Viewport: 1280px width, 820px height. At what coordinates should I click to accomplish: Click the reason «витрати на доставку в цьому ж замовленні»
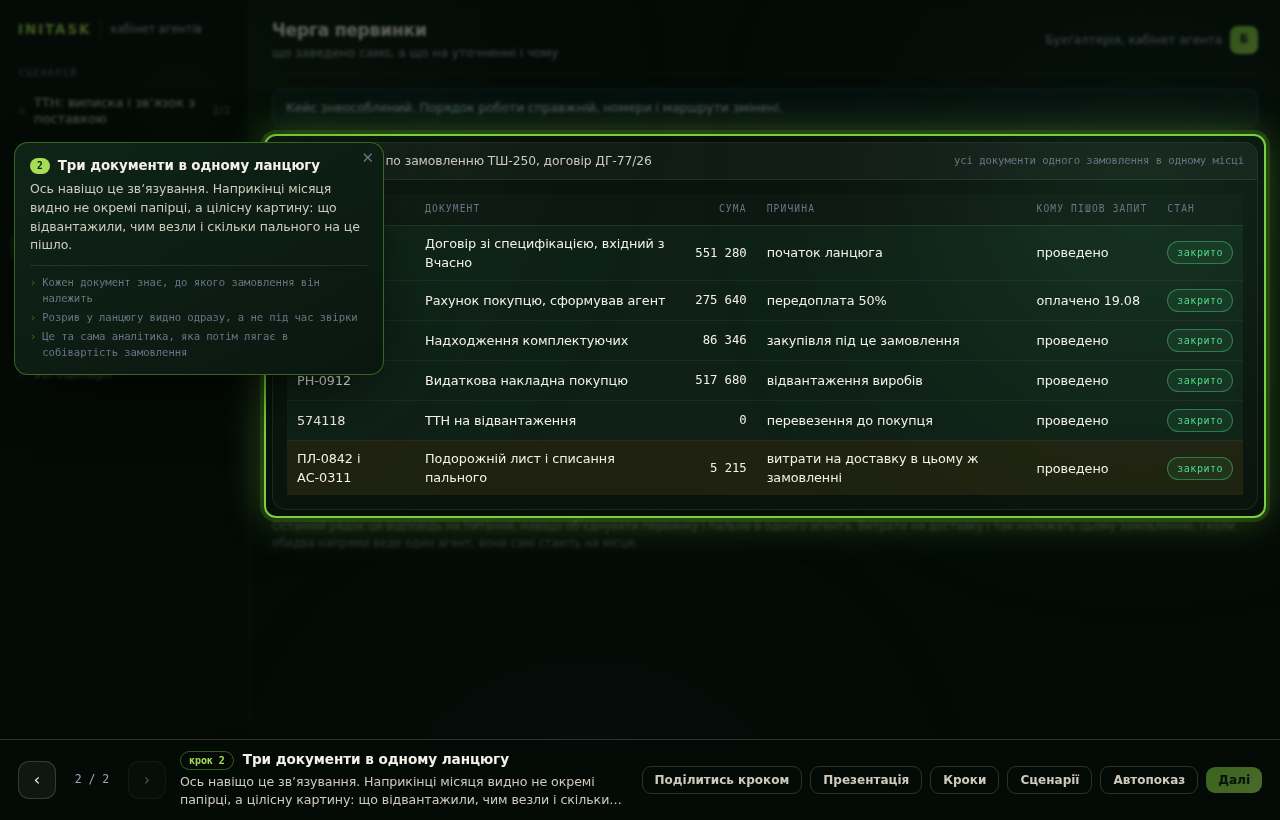[x=873, y=469]
